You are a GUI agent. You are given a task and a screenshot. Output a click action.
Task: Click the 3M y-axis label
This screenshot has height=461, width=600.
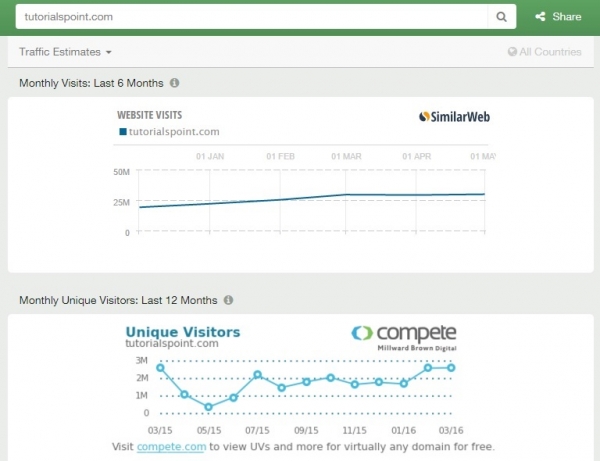(x=142, y=360)
